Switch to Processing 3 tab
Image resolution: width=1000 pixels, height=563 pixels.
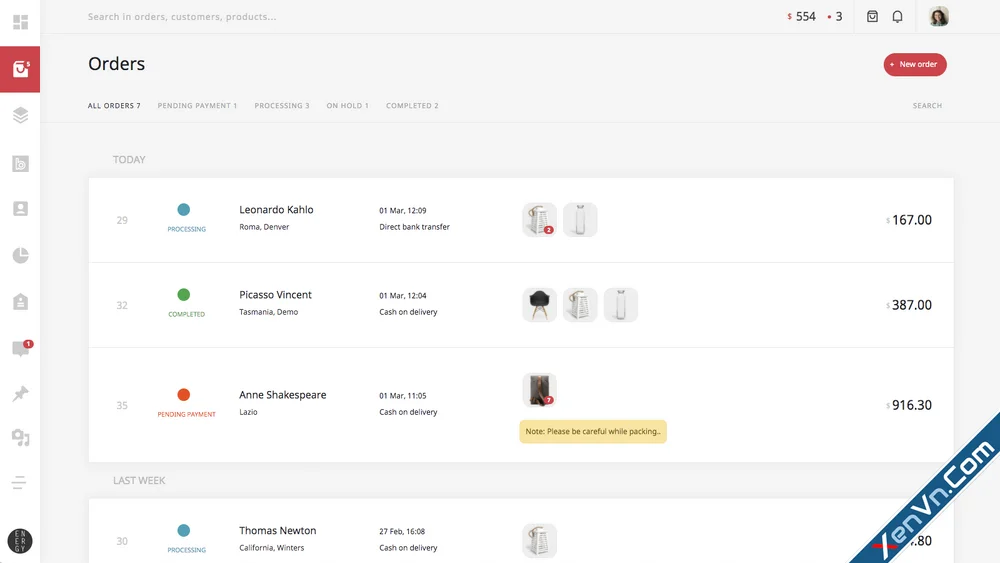pos(282,106)
